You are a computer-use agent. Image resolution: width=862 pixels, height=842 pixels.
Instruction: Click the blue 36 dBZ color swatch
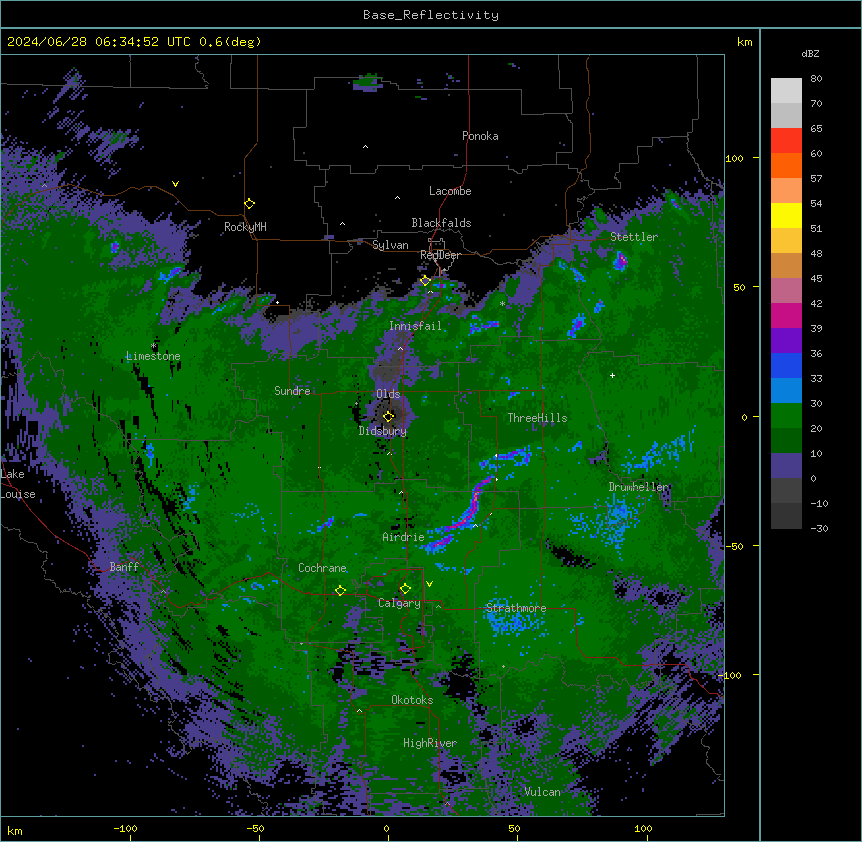786,365
